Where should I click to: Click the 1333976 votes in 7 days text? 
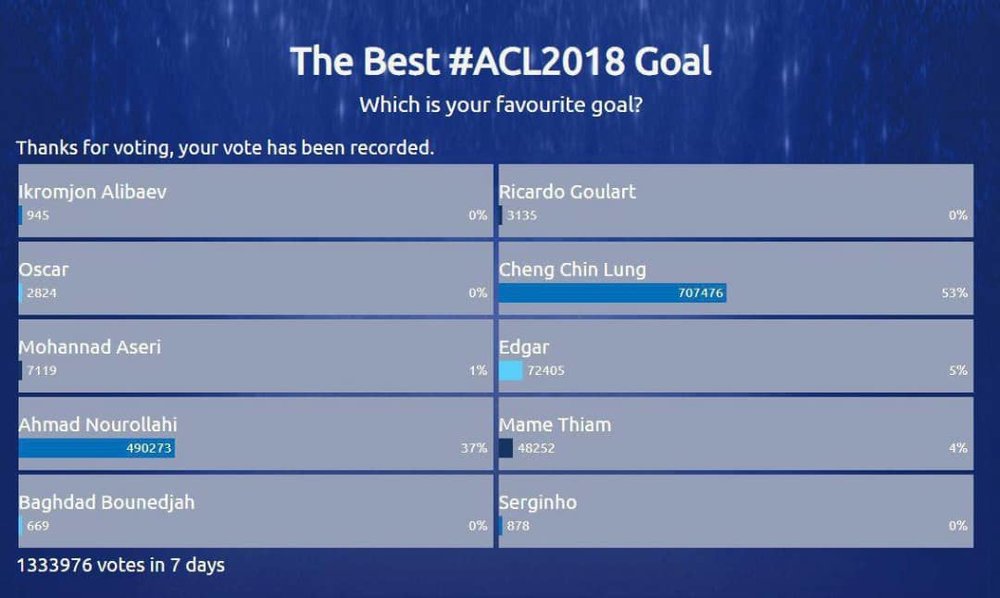(x=121, y=565)
